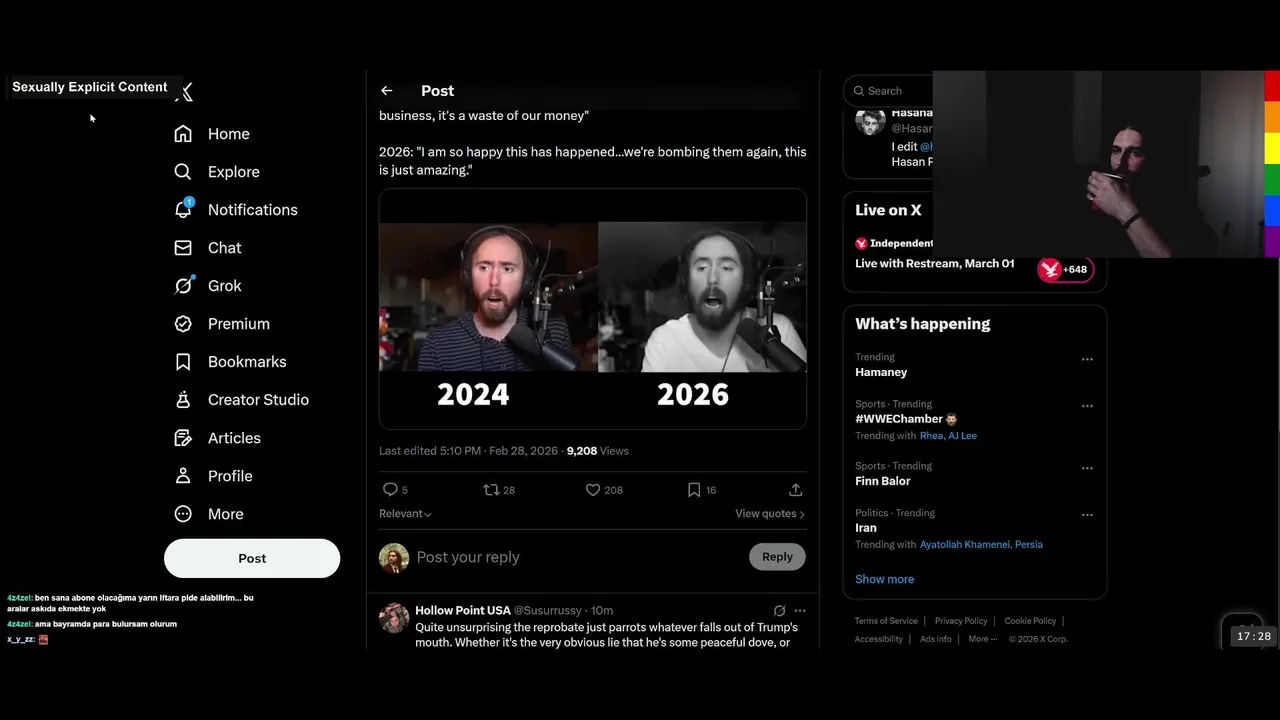1280x720 pixels.
Task: Open options for Hamaney trend
Action: point(1087,359)
